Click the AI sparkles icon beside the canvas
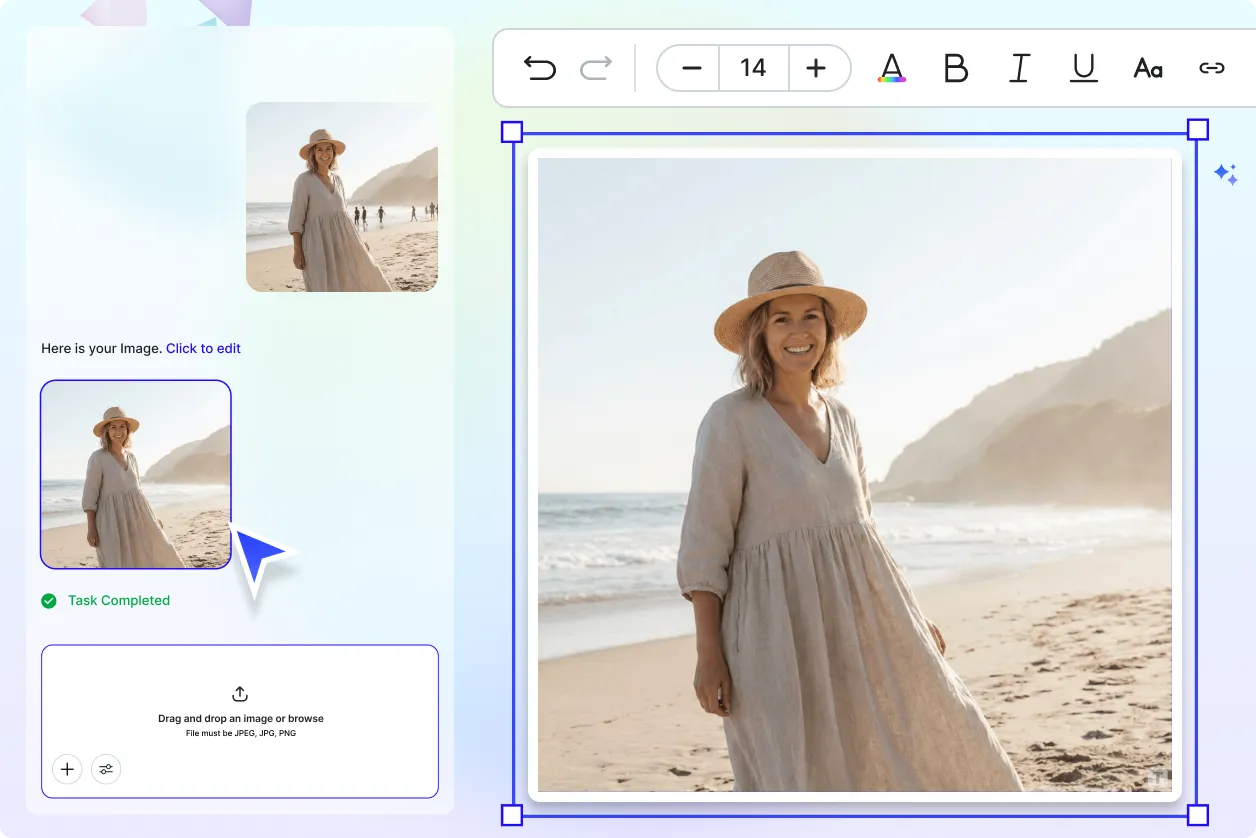This screenshot has width=1256, height=838. point(1227,174)
